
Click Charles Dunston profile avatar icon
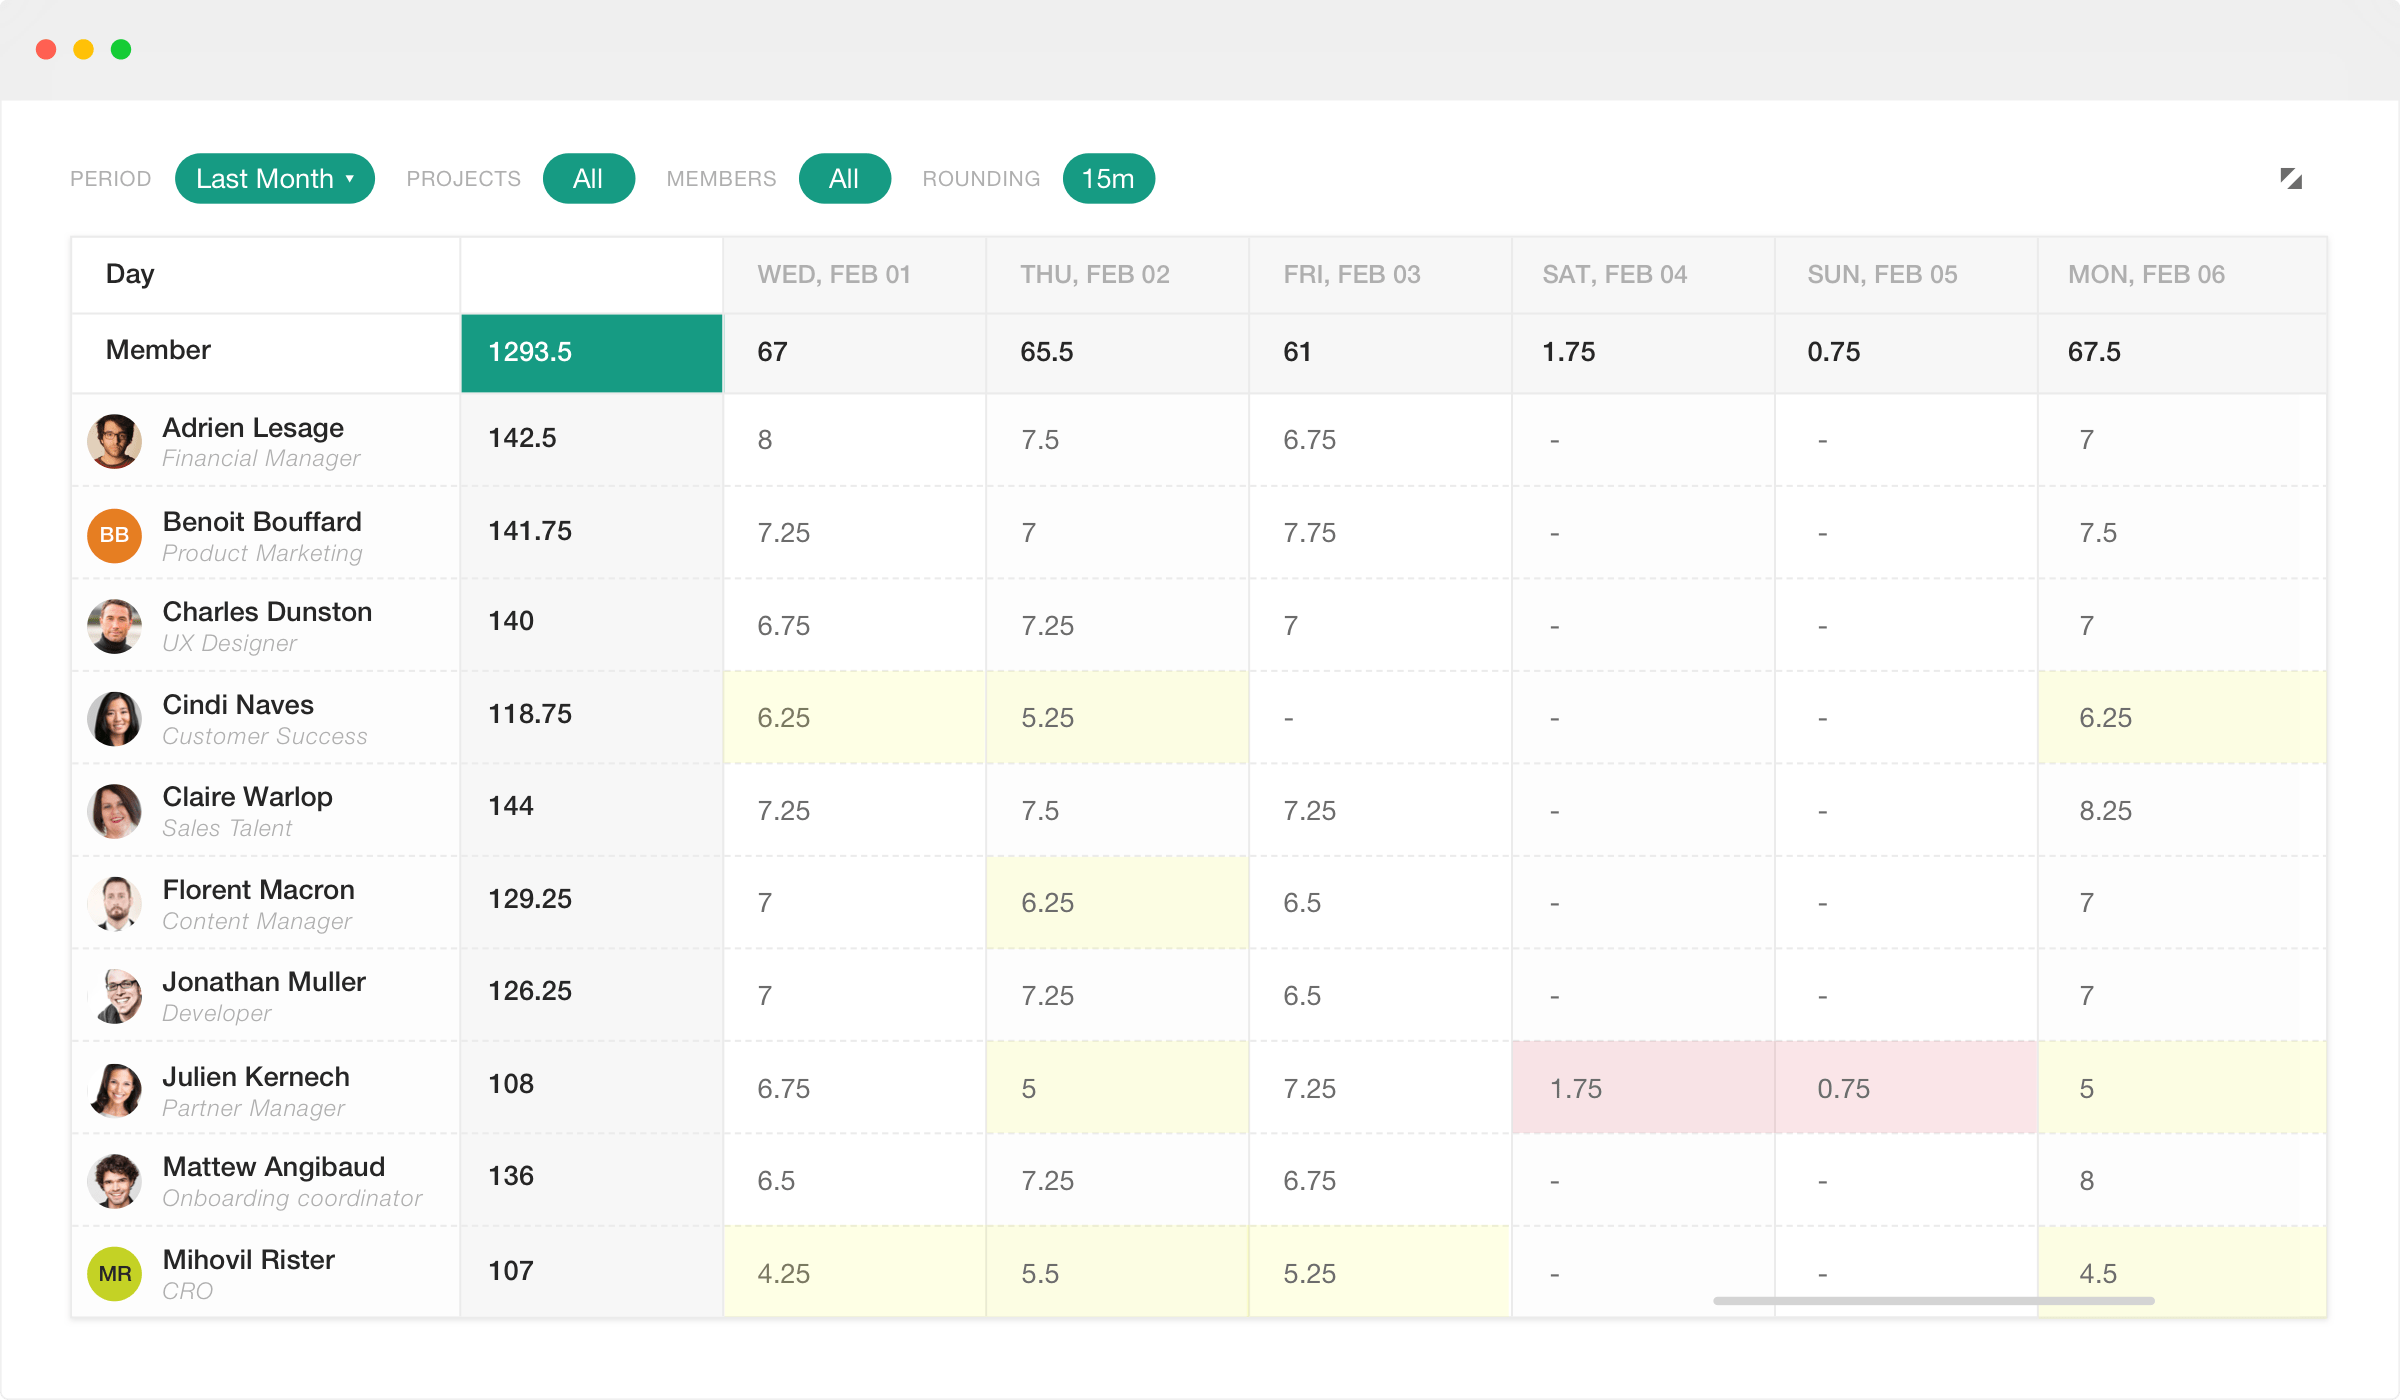115,627
